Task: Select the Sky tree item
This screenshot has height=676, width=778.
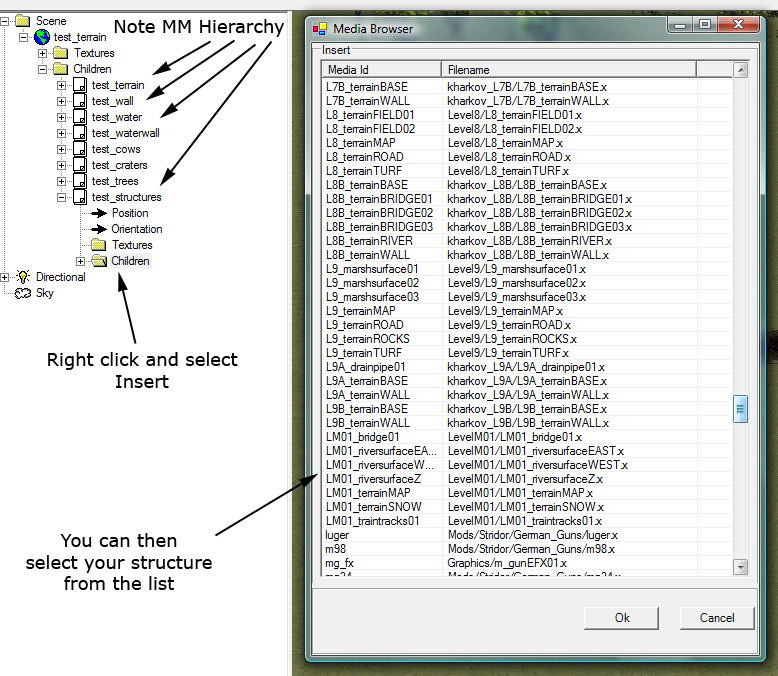Action: click(x=45, y=293)
